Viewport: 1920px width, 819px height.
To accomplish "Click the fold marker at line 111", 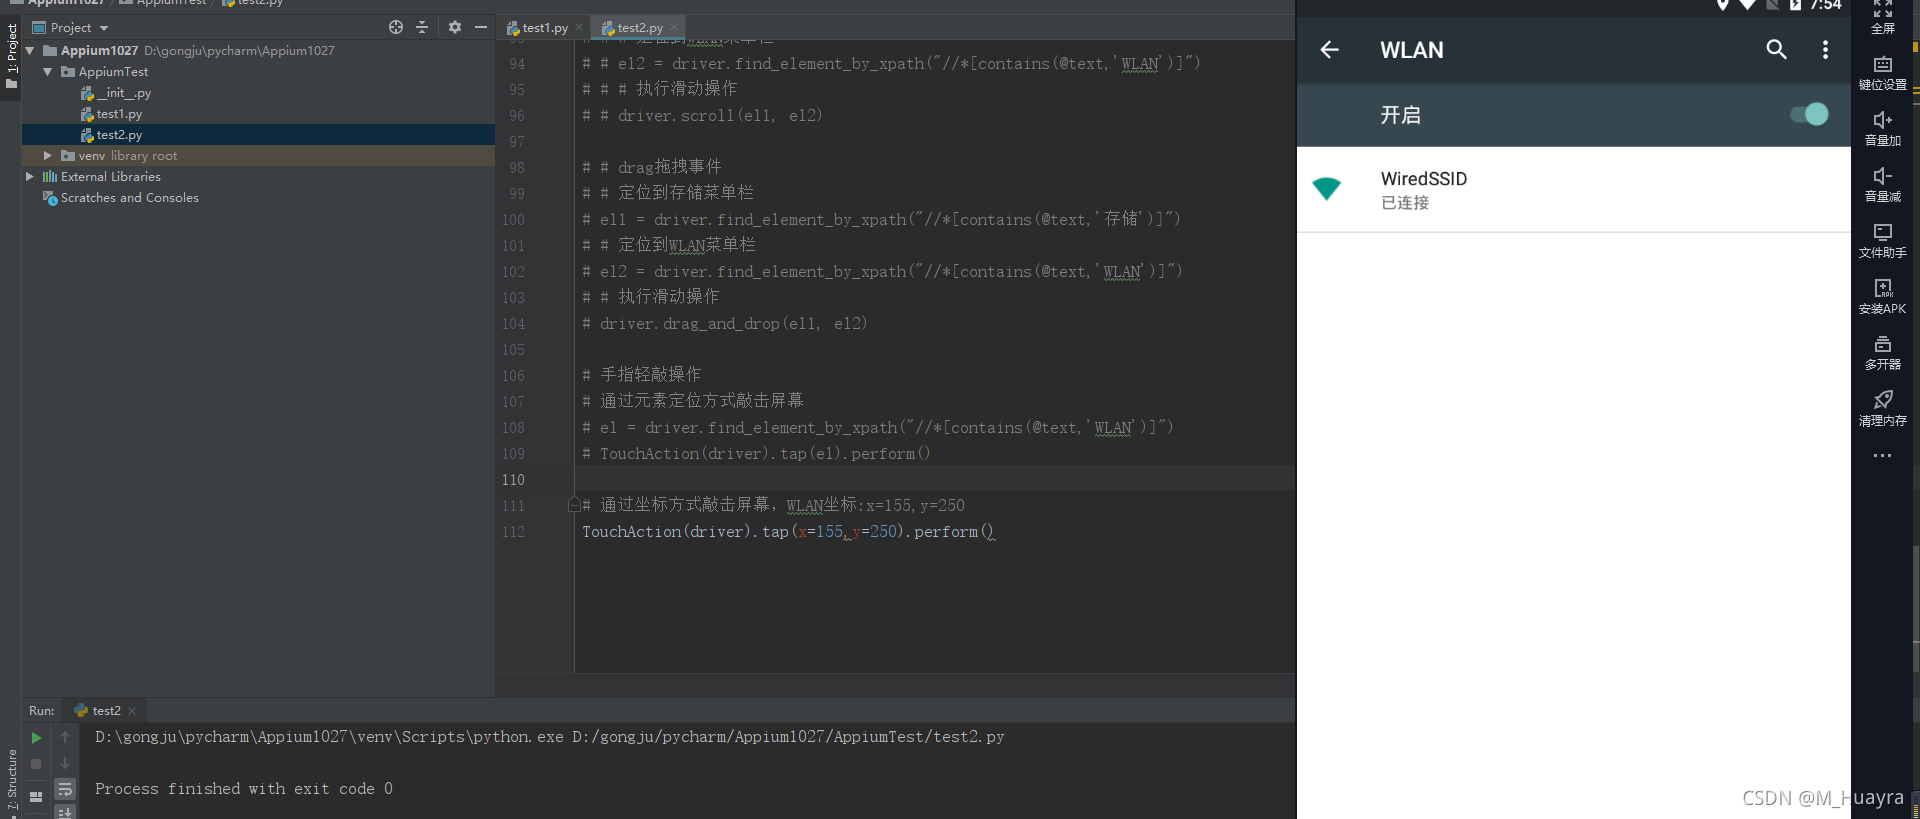I will point(574,505).
